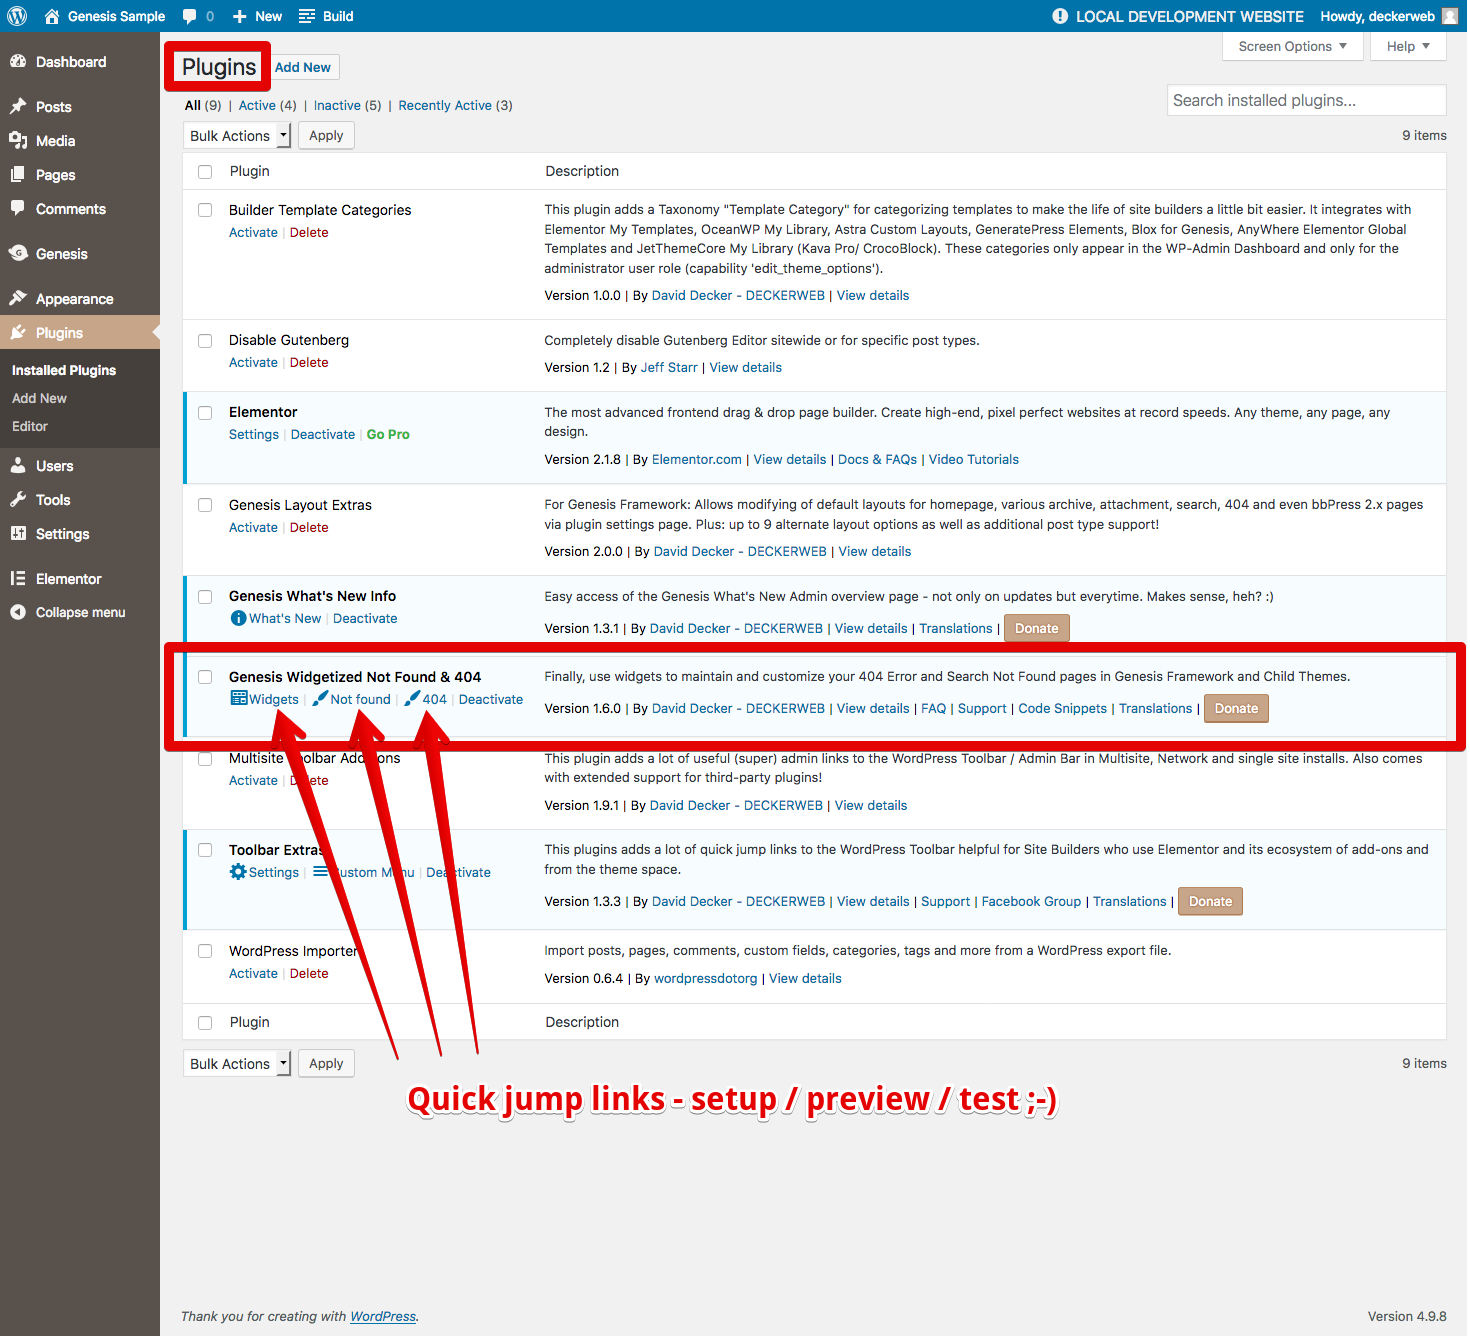Screen dimensions: 1470x1336
Task: Click the WordPress logo in the admin bar
Action: (17, 16)
